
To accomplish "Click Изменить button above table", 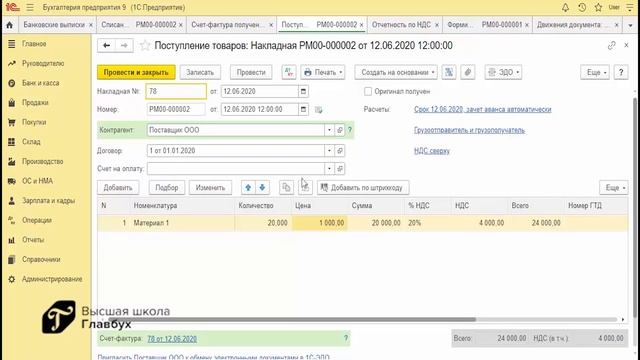I will (x=210, y=188).
